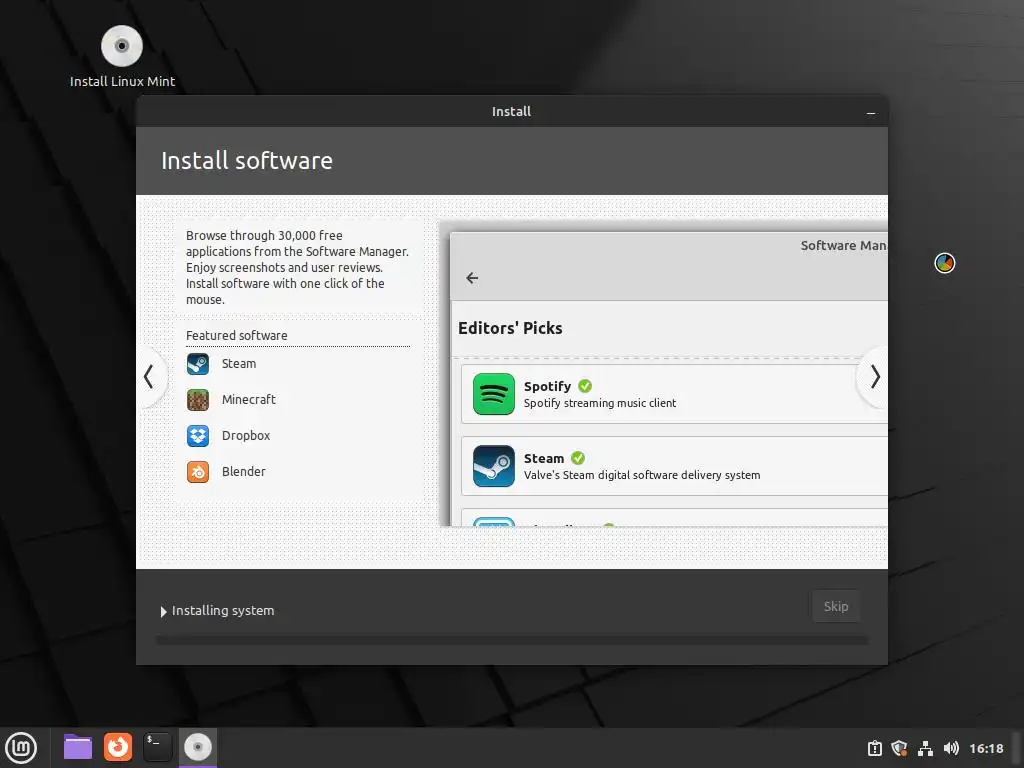Open the Terminal from the taskbar
This screenshot has width=1024, height=768.
[157, 747]
